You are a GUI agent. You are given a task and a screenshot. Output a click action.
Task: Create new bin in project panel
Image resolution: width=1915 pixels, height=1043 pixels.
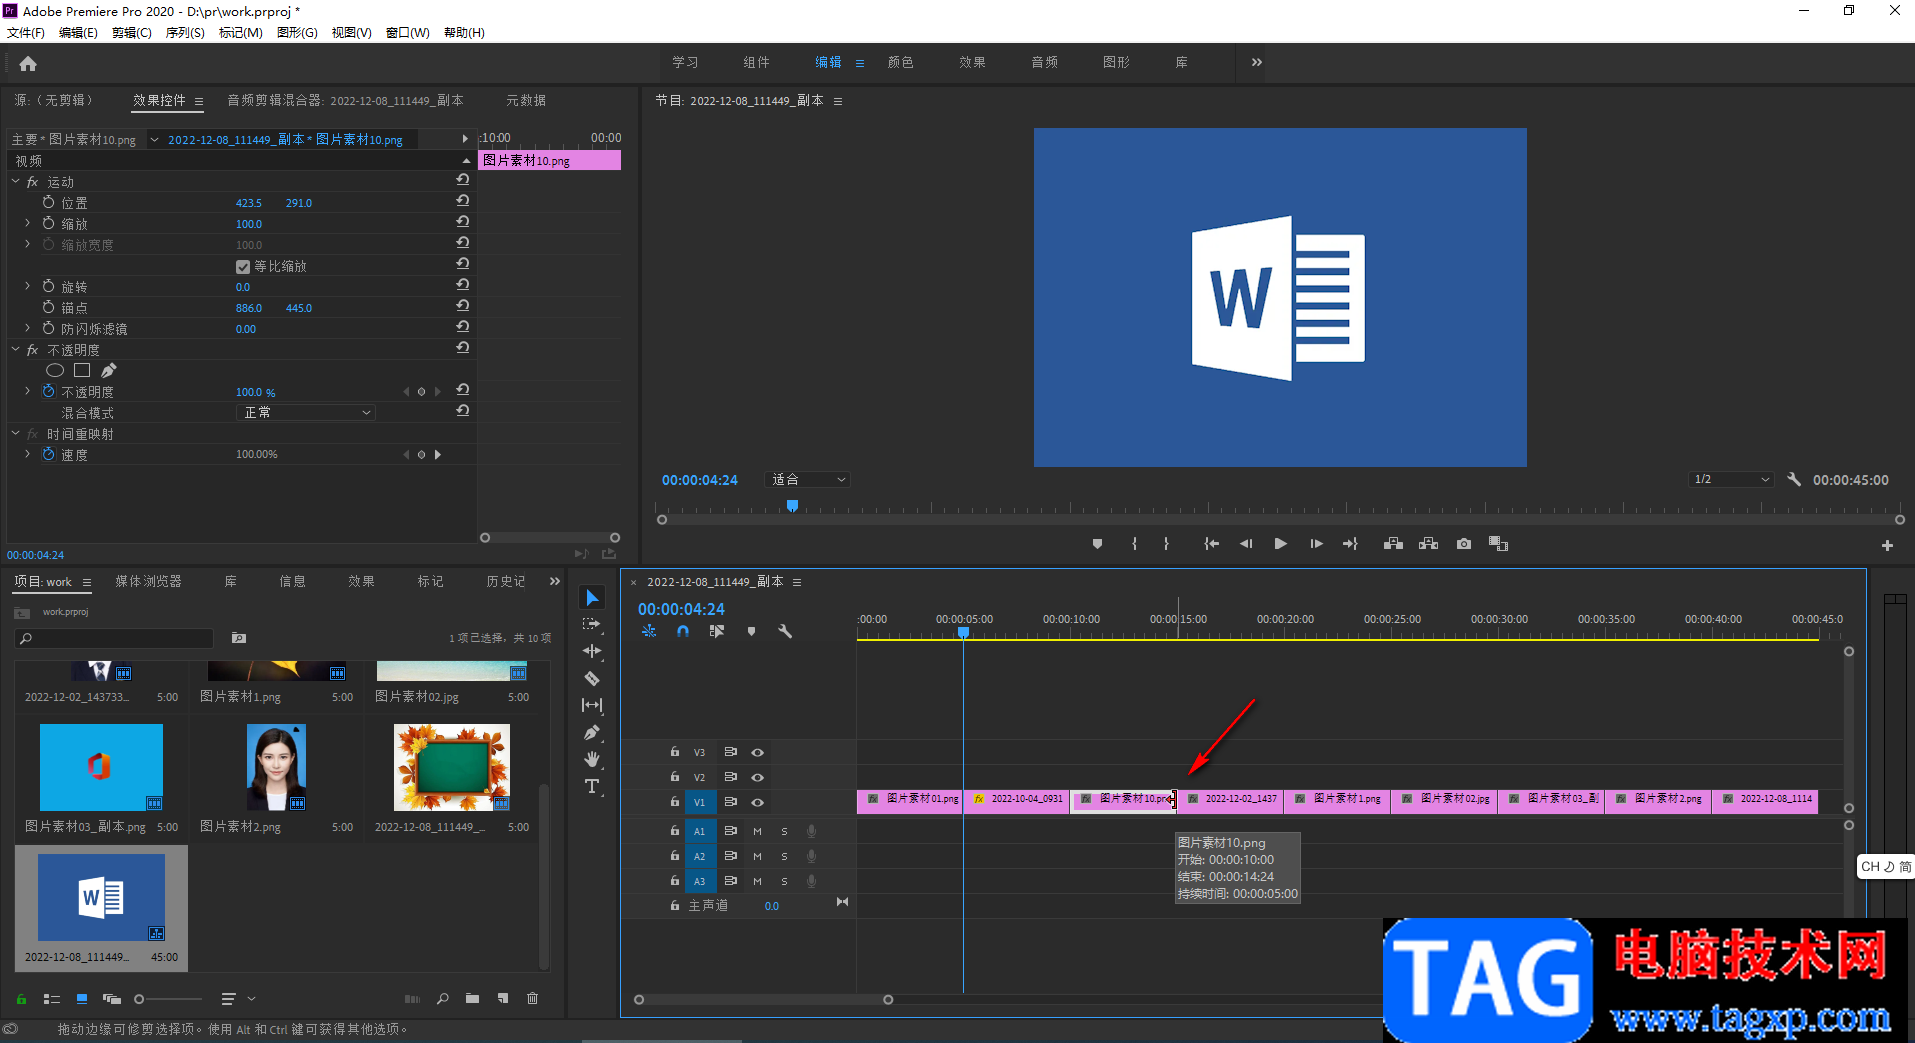472,998
